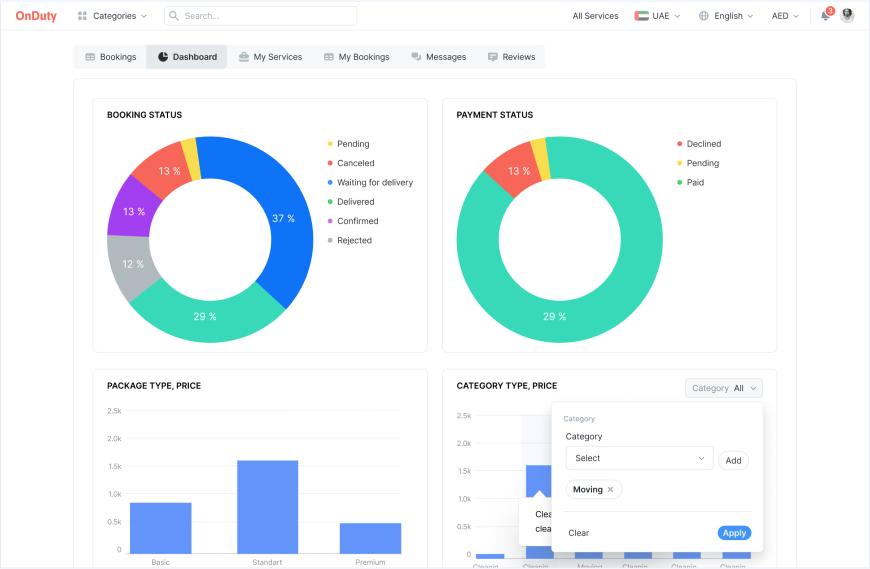870x569 pixels.
Task: Toggle Delivered legend item
Action: point(351,202)
